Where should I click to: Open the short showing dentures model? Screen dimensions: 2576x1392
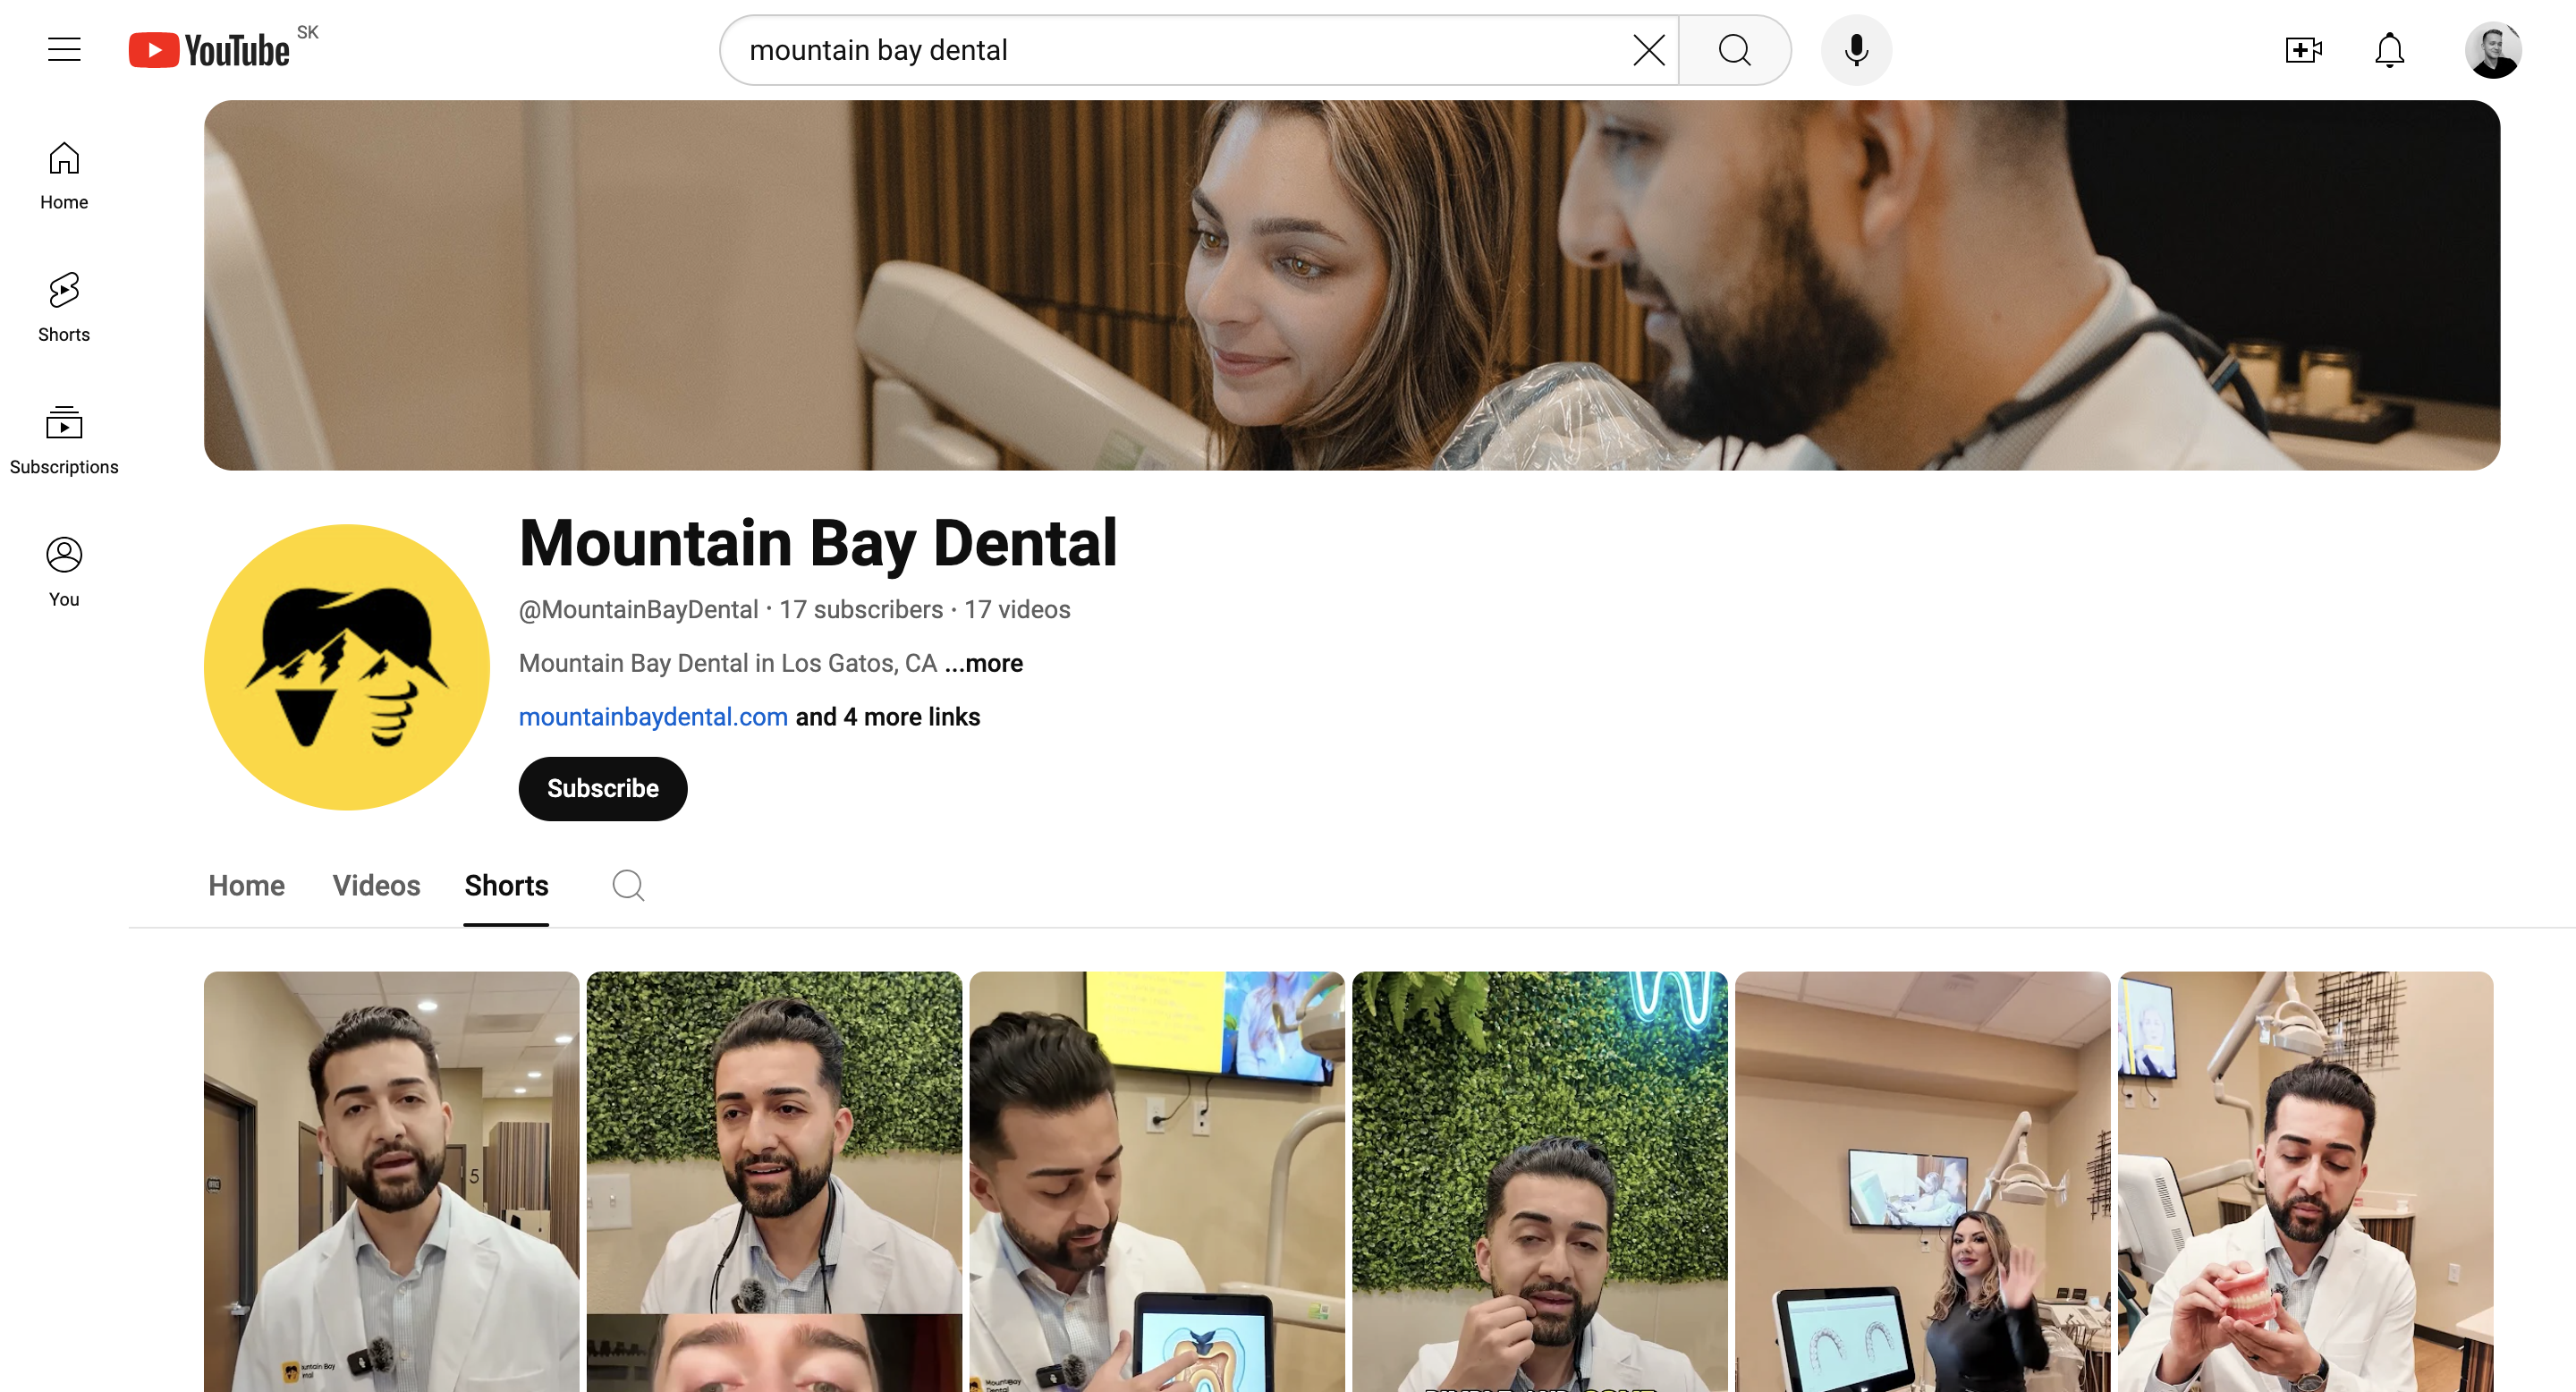(x=2304, y=1180)
